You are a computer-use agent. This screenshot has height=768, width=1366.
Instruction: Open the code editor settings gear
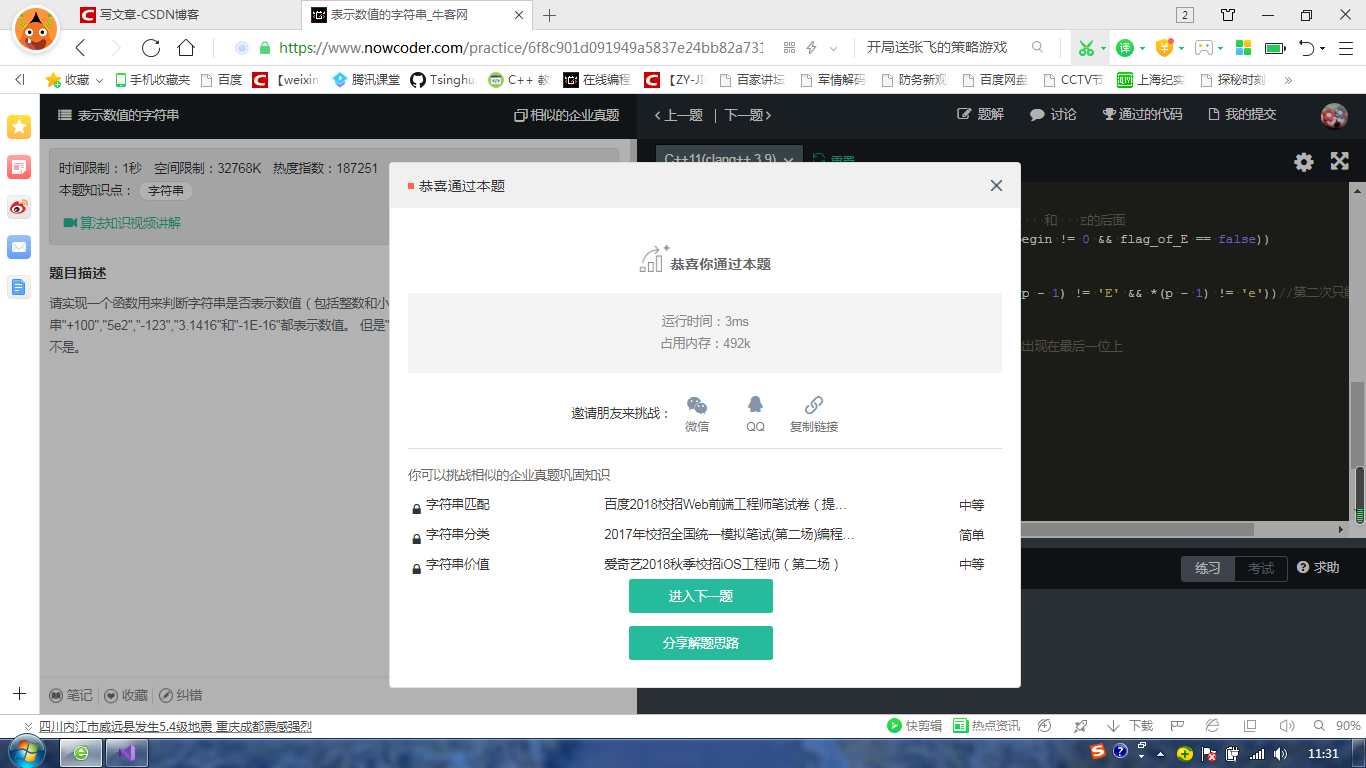pyautogui.click(x=1303, y=161)
